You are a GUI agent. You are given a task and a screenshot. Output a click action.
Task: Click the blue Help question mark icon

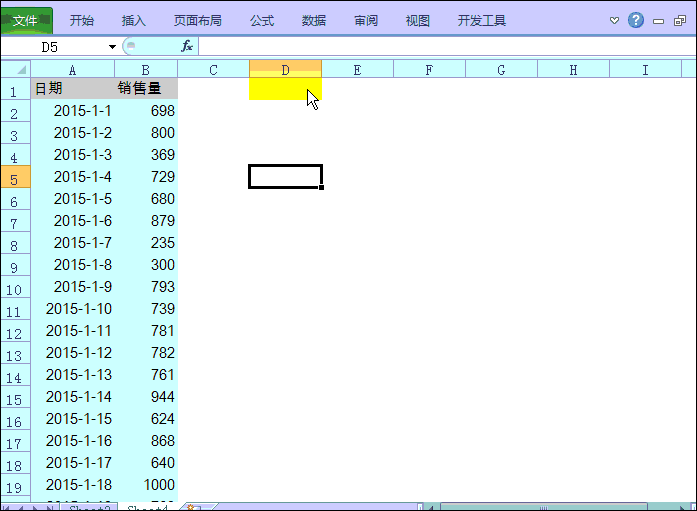[636, 20]
